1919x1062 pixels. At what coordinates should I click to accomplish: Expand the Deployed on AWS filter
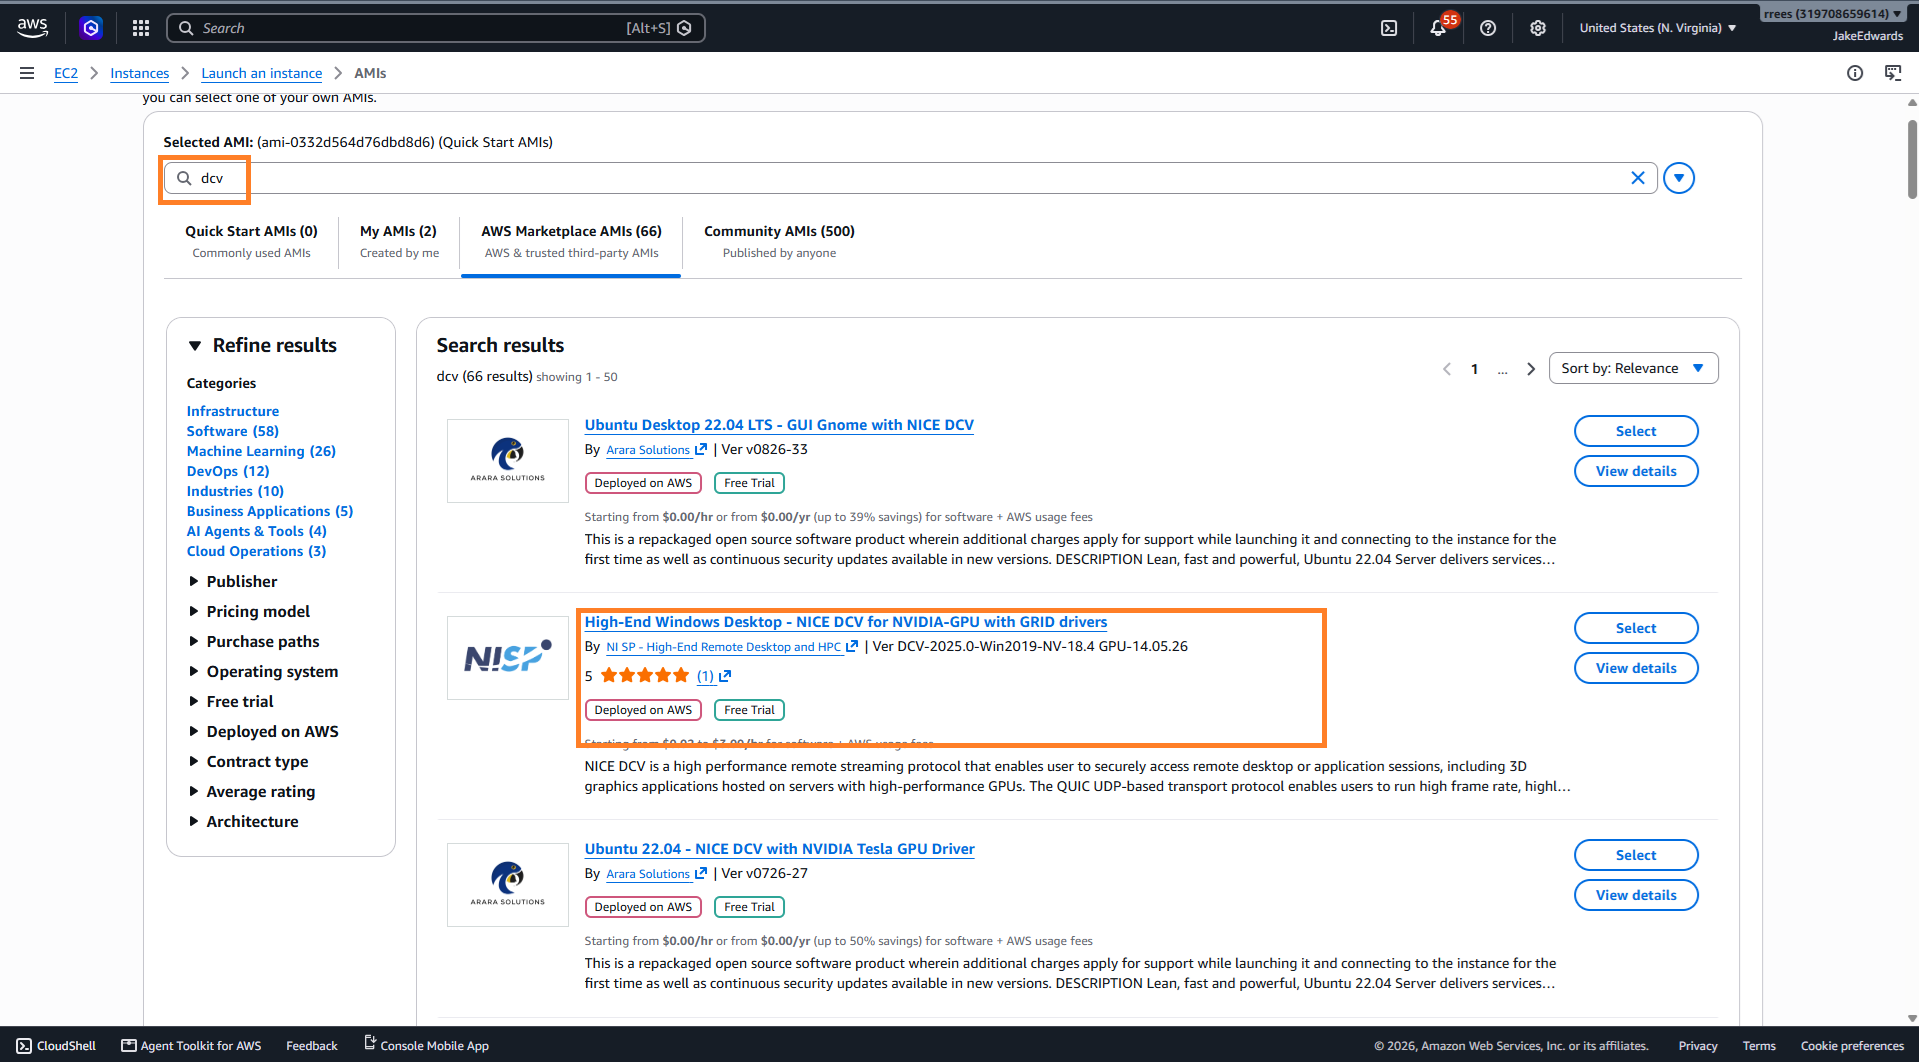[x=262, y=732]
